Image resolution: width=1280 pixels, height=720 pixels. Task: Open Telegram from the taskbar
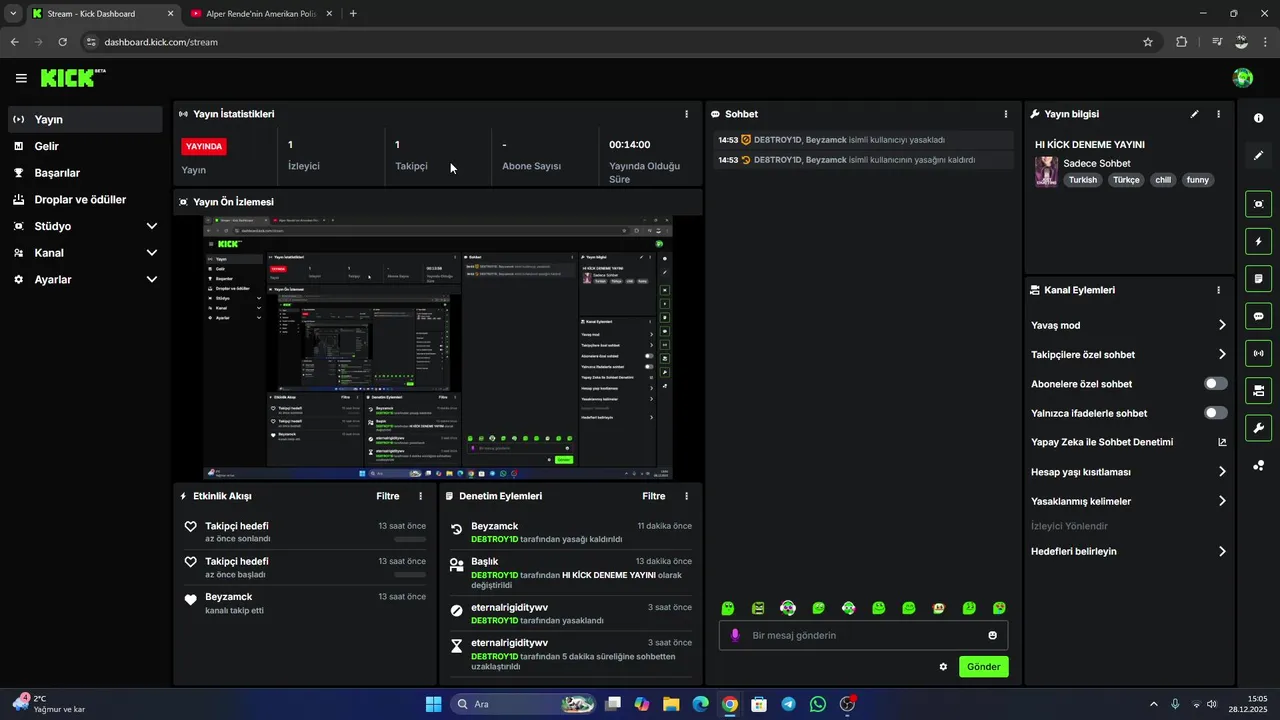pyautogui.click(x=789, y=704)
